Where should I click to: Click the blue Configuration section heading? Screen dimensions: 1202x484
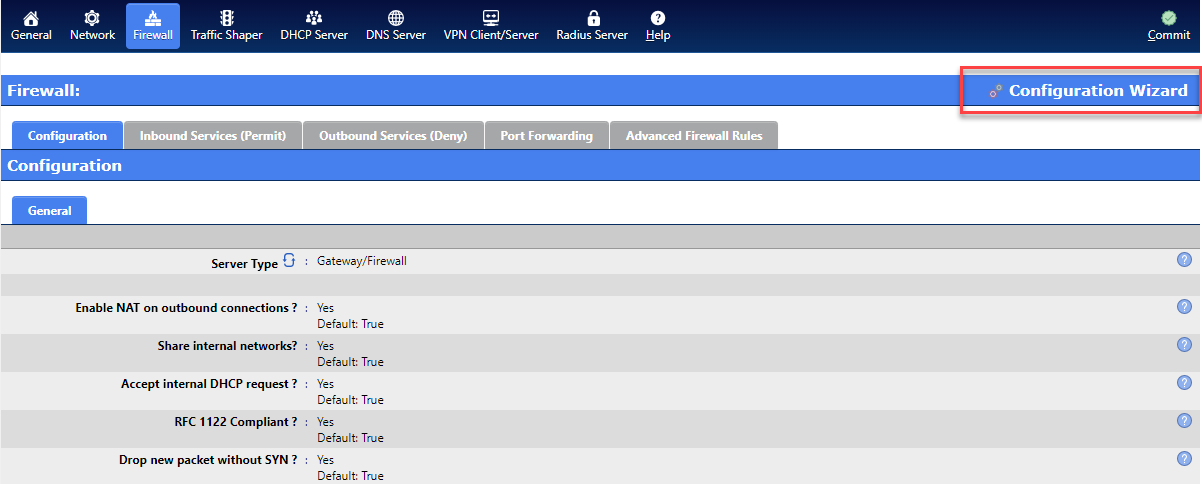coord(64,166)
